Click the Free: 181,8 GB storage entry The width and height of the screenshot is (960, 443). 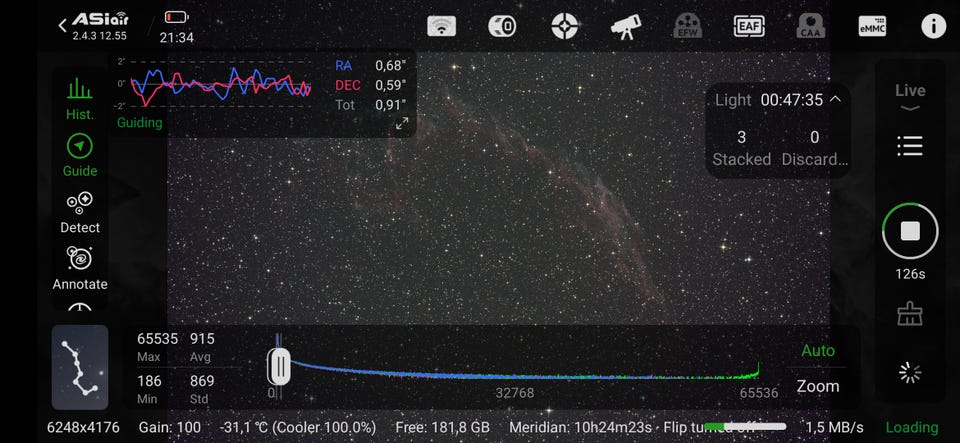(443, 427)
